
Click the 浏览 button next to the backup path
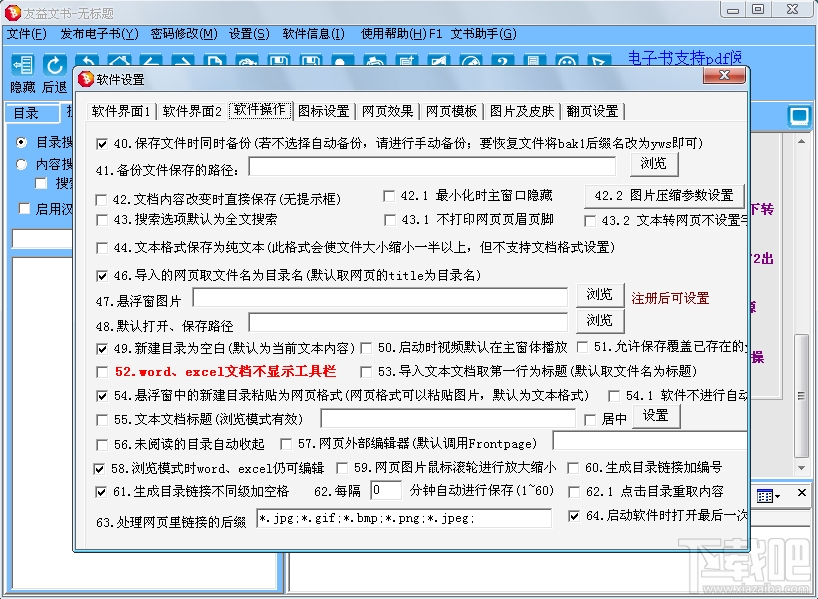654,164
